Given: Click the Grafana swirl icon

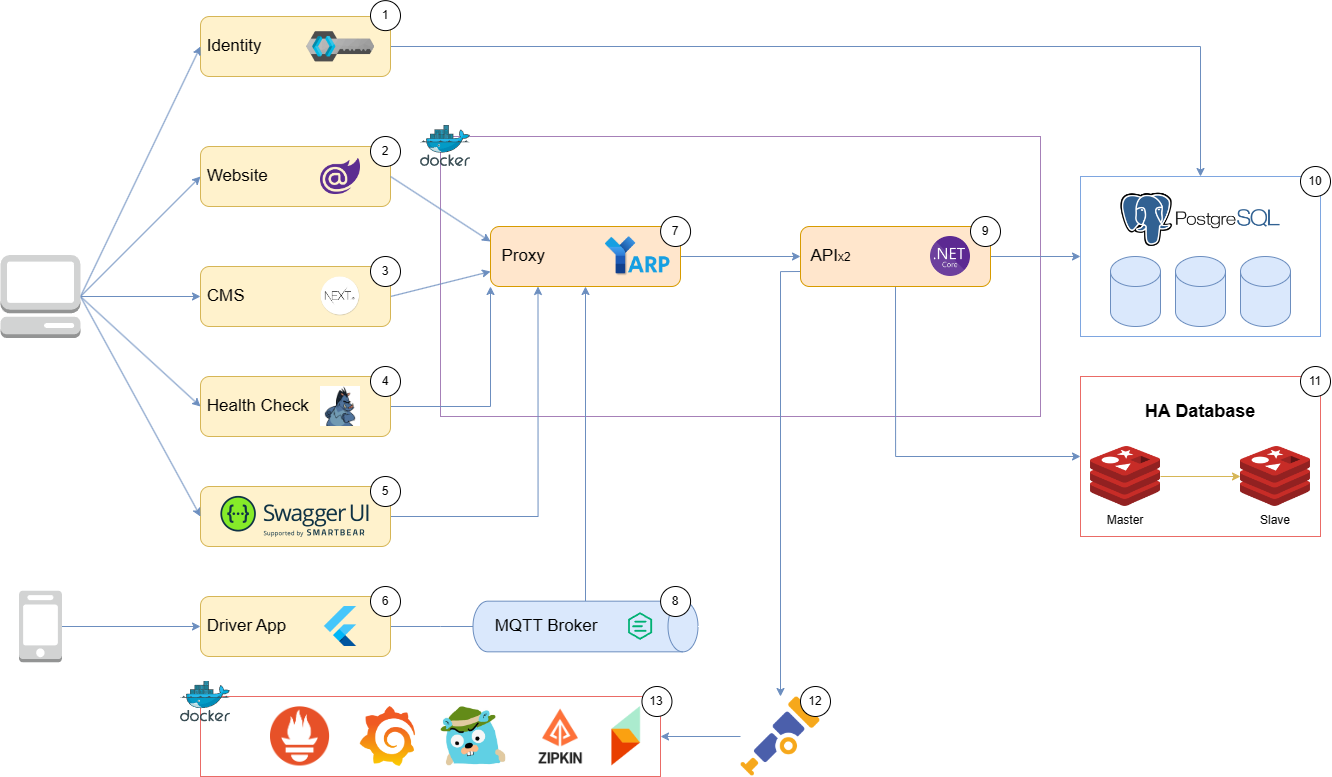Looking at the screenshot, I should (x=387, y=736).
